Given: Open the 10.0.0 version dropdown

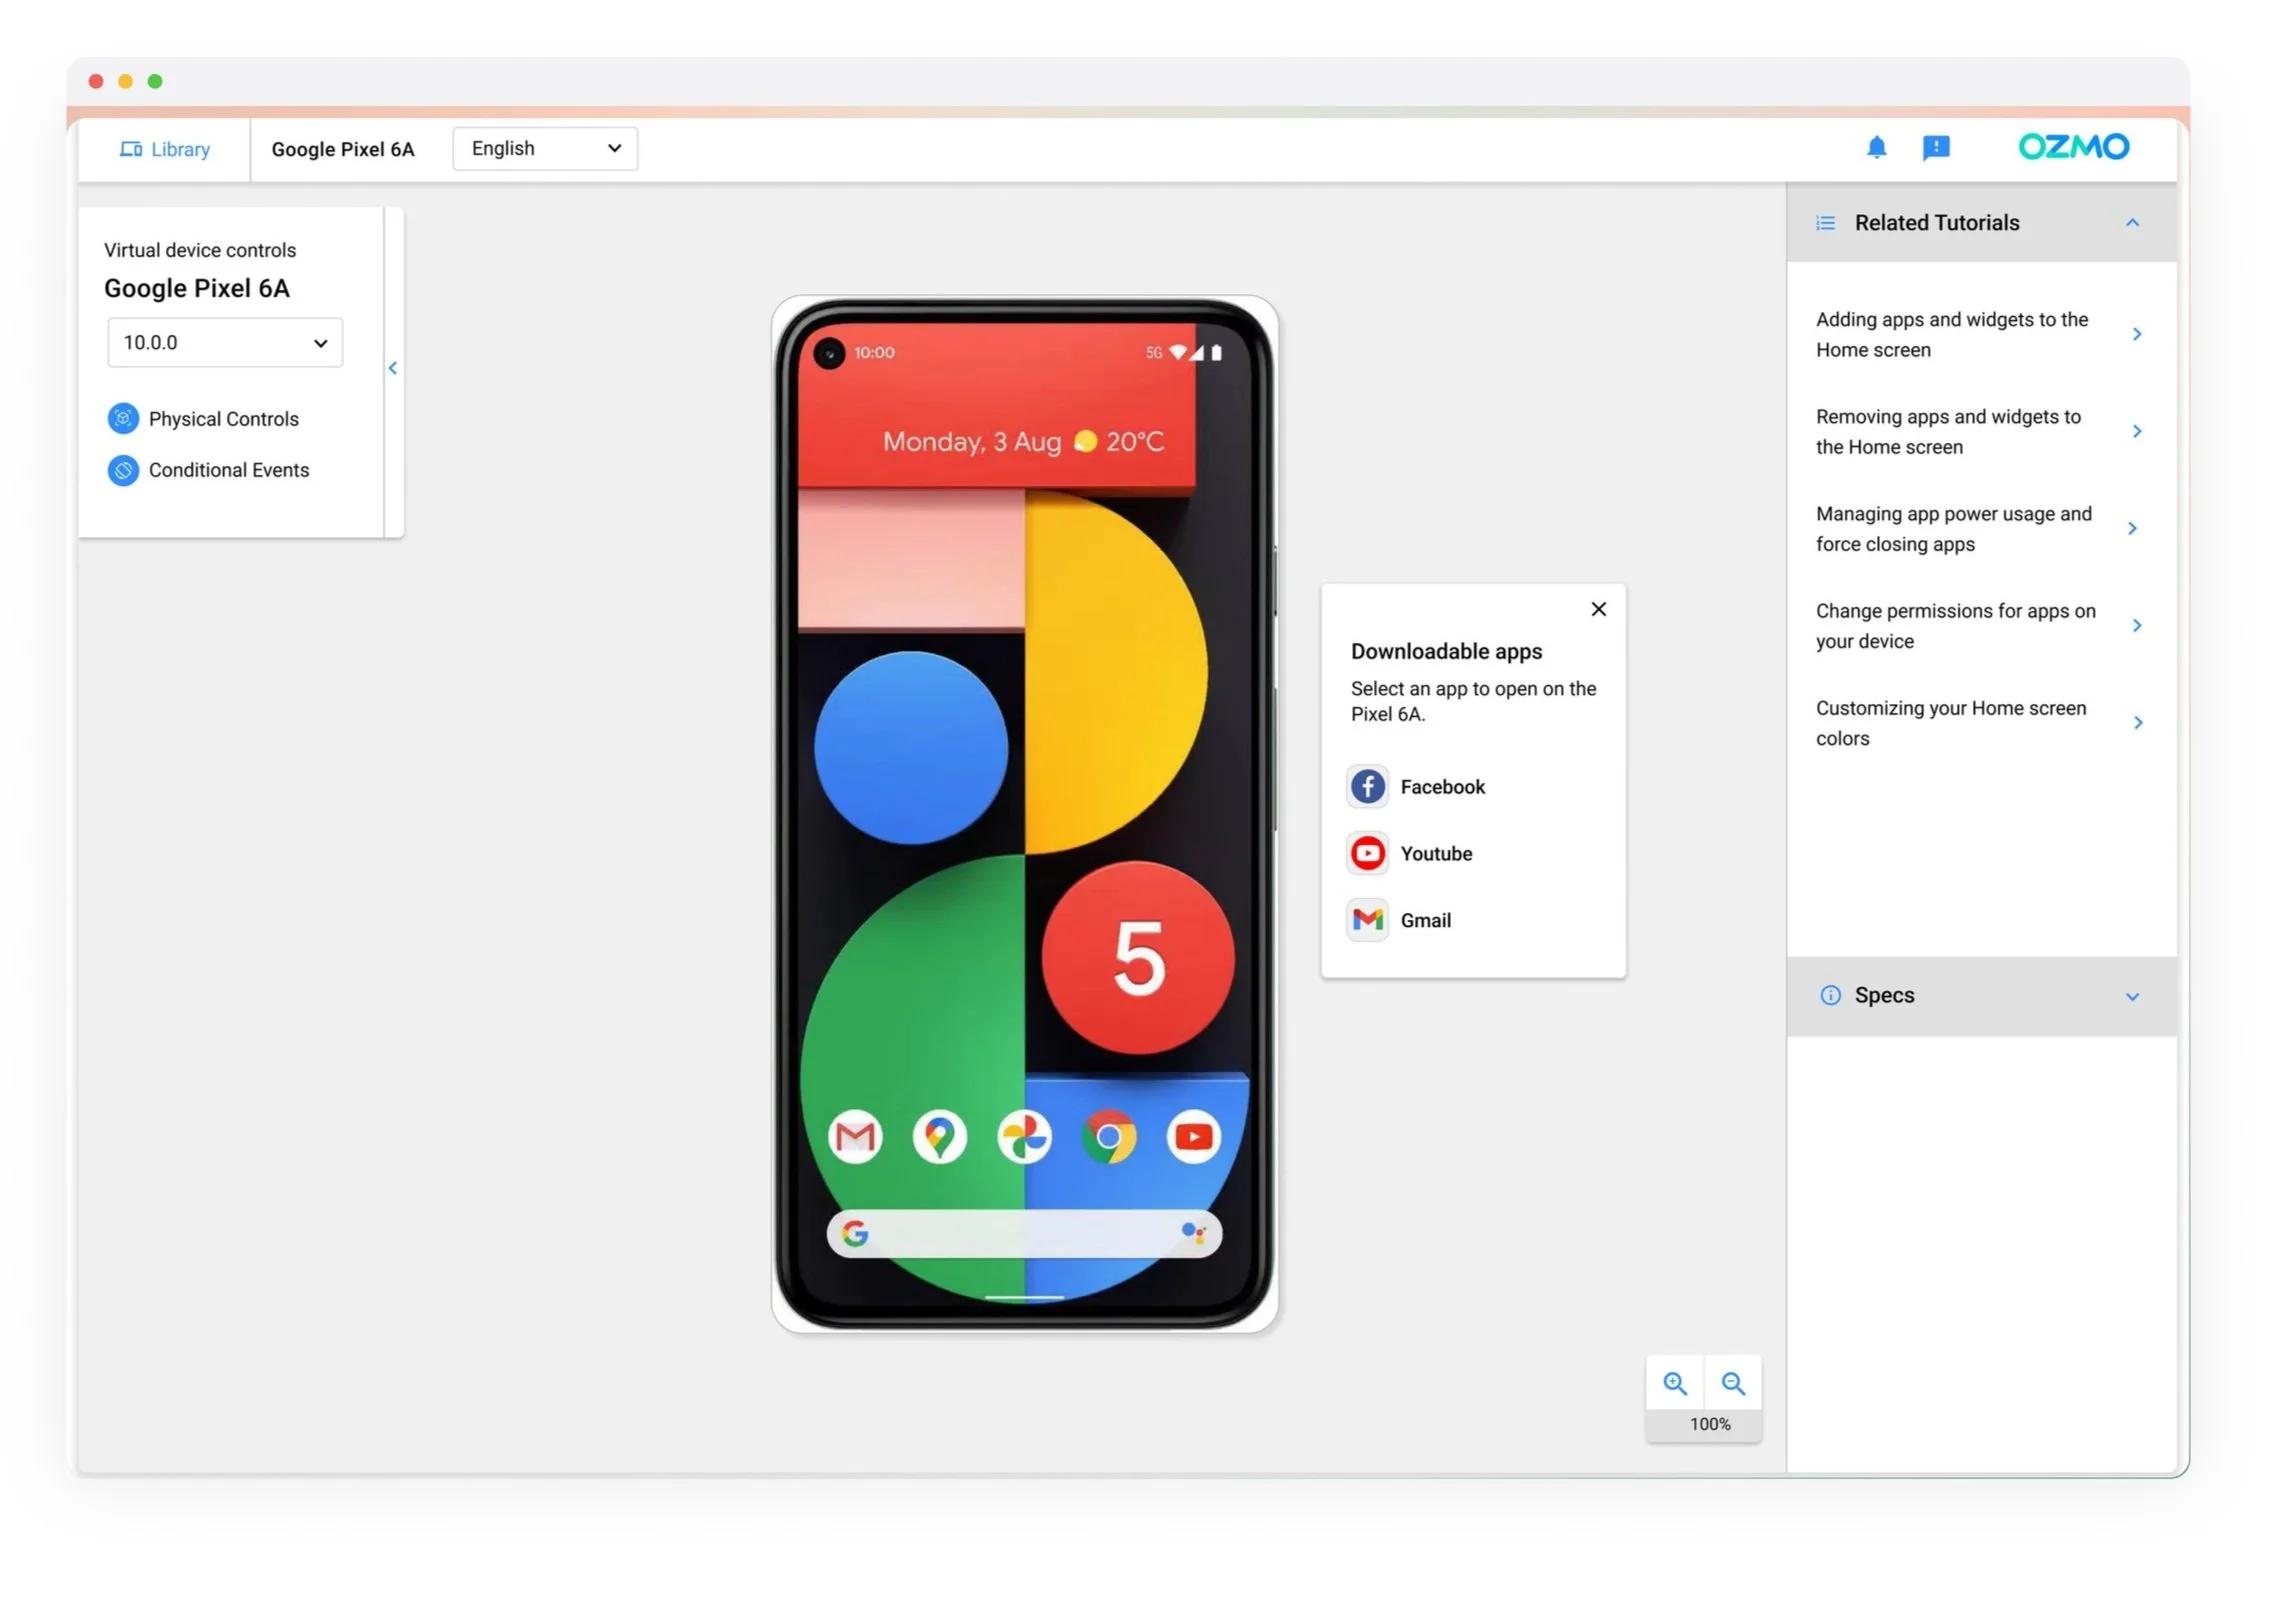Looking at the screenshot, I should click(225, 343).
